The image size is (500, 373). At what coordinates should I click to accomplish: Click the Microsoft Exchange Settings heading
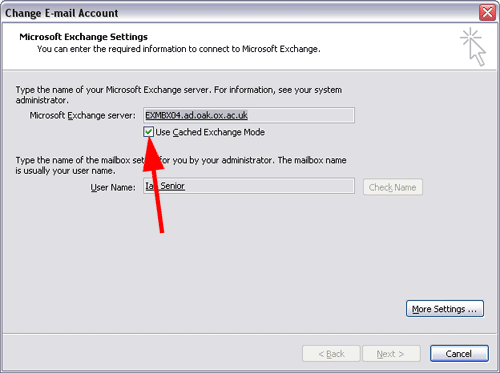pos(83,37)
